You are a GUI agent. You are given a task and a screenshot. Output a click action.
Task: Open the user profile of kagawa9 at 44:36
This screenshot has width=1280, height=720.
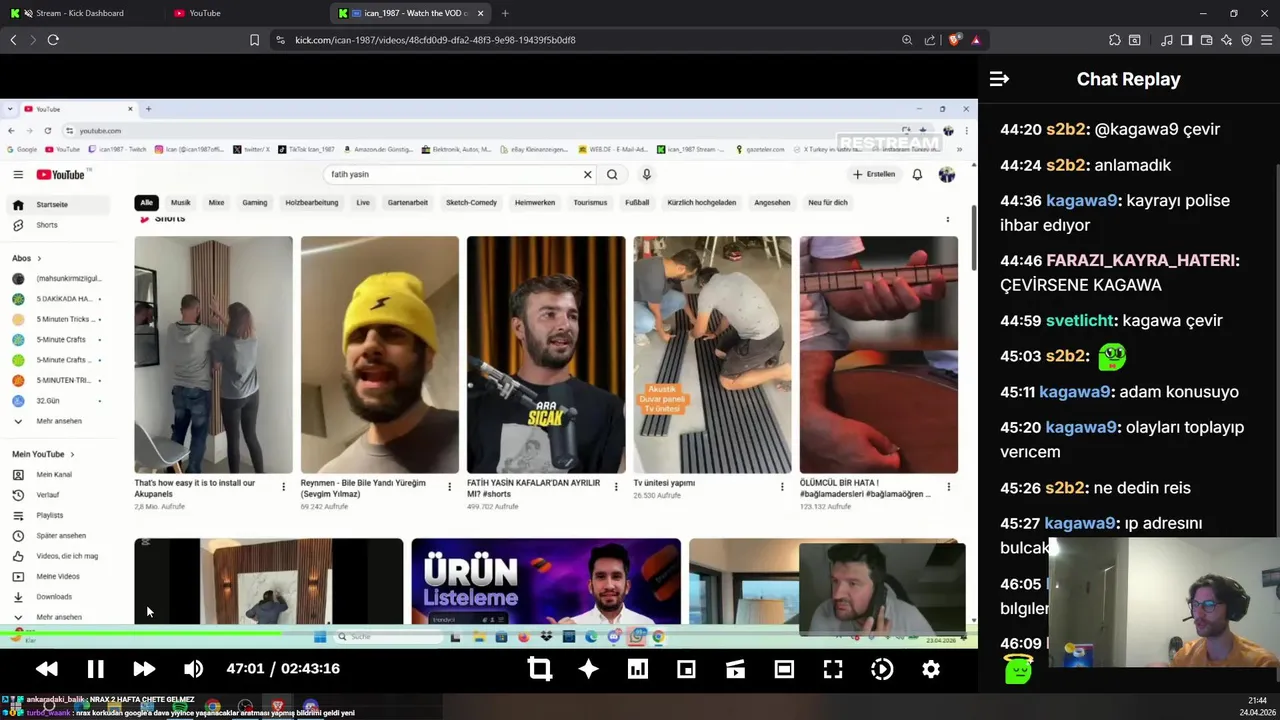(x=1082, y=201)
